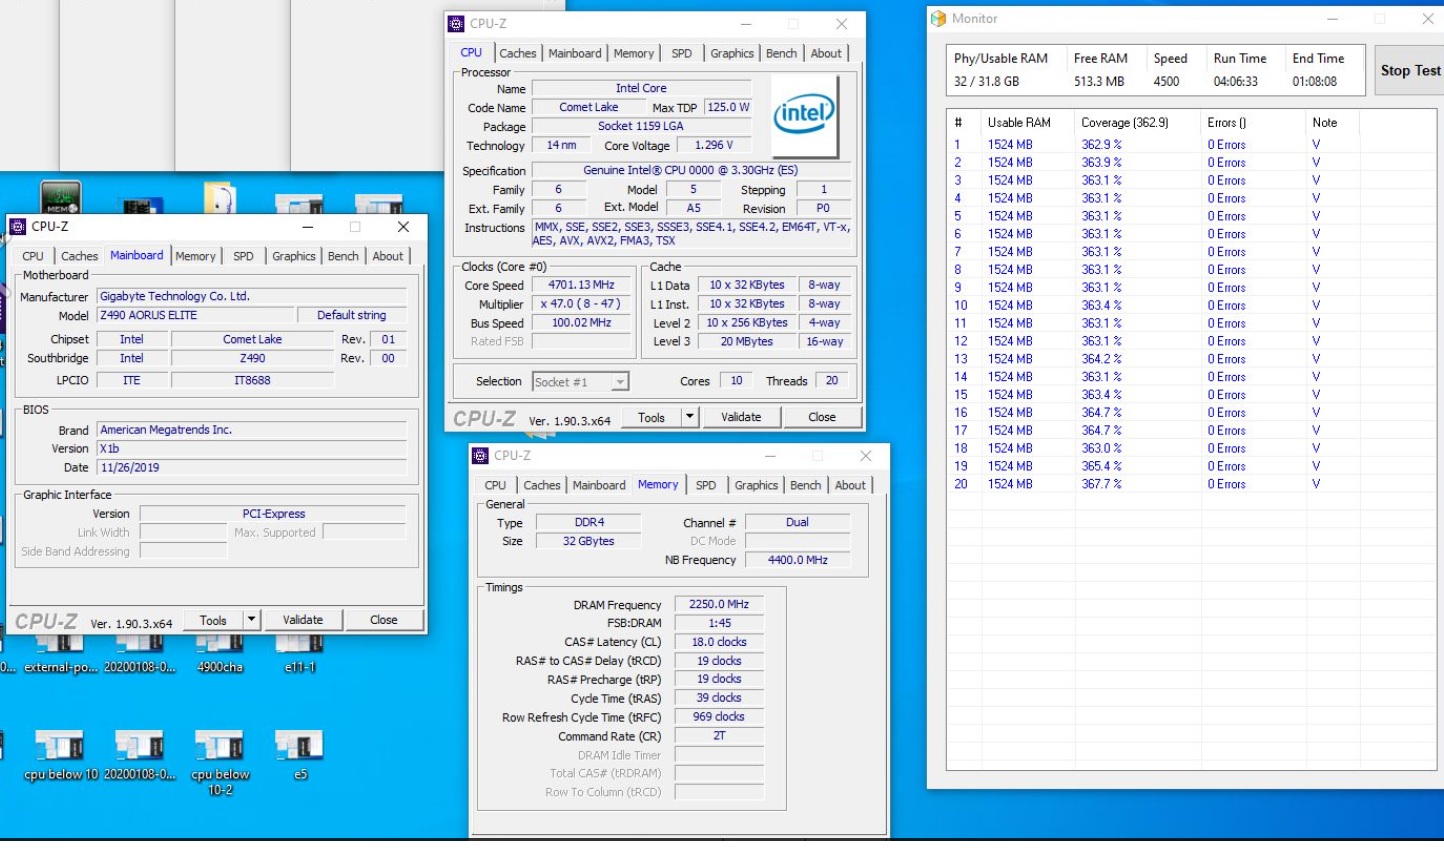Screen dimensions: 1444x848
Task: Click the Intel logo in CPU-Z
Action: 804,115
